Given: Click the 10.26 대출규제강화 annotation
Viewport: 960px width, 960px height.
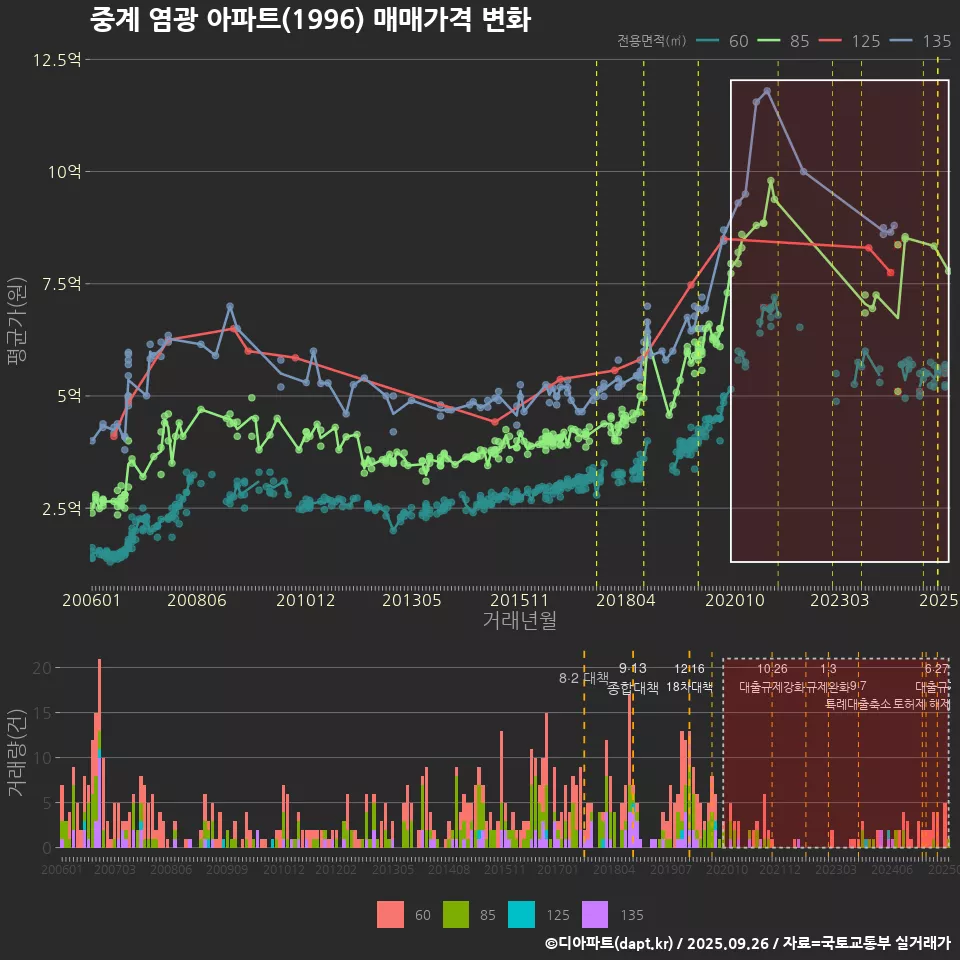Looking at the screenshot, I should tap(772, 678).
